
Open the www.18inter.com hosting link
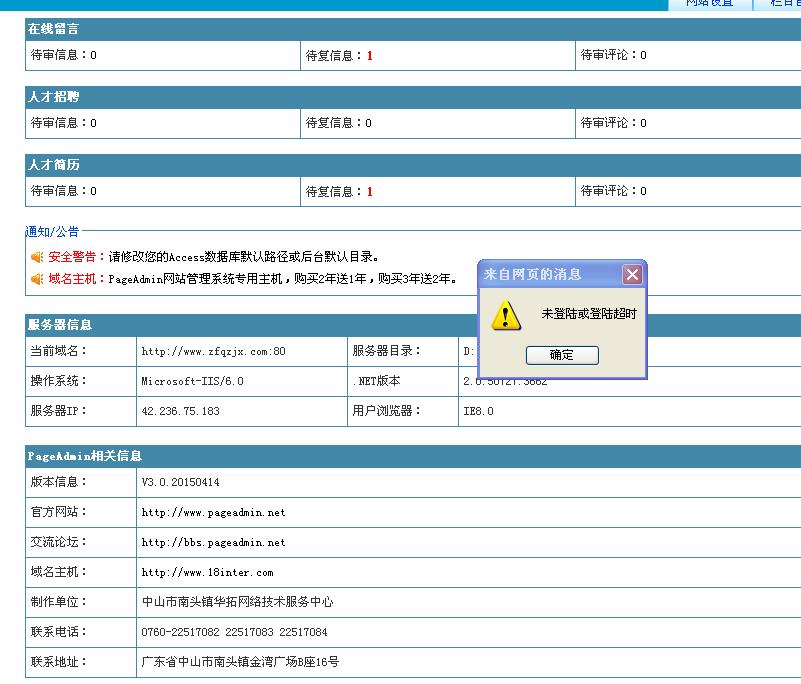point(207,572)
